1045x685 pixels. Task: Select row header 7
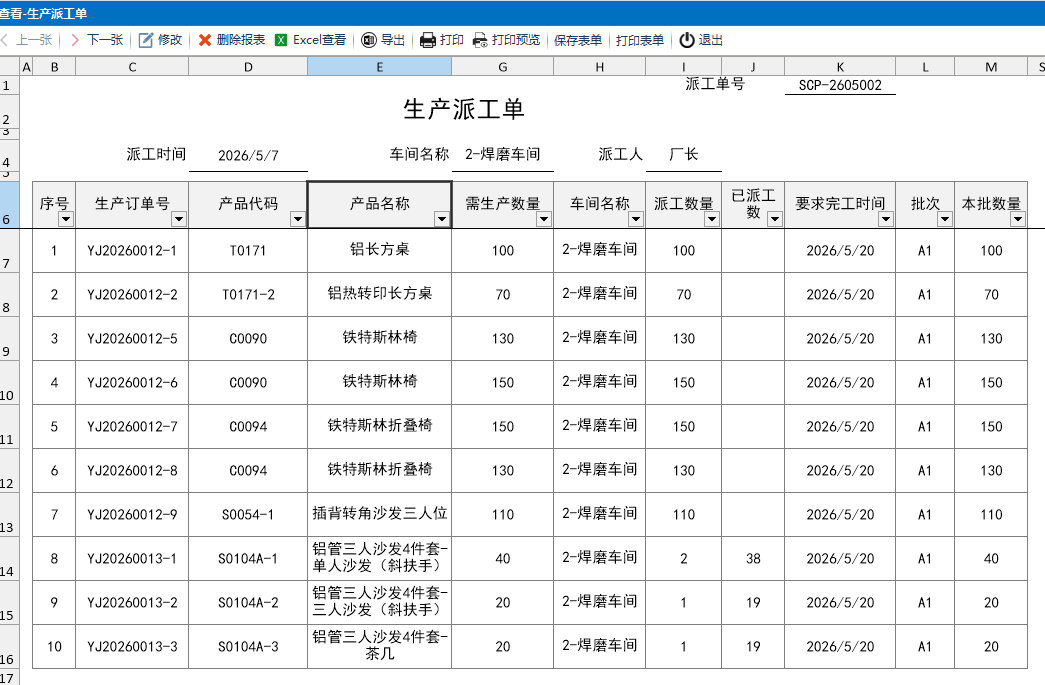(x=7, y=251)
